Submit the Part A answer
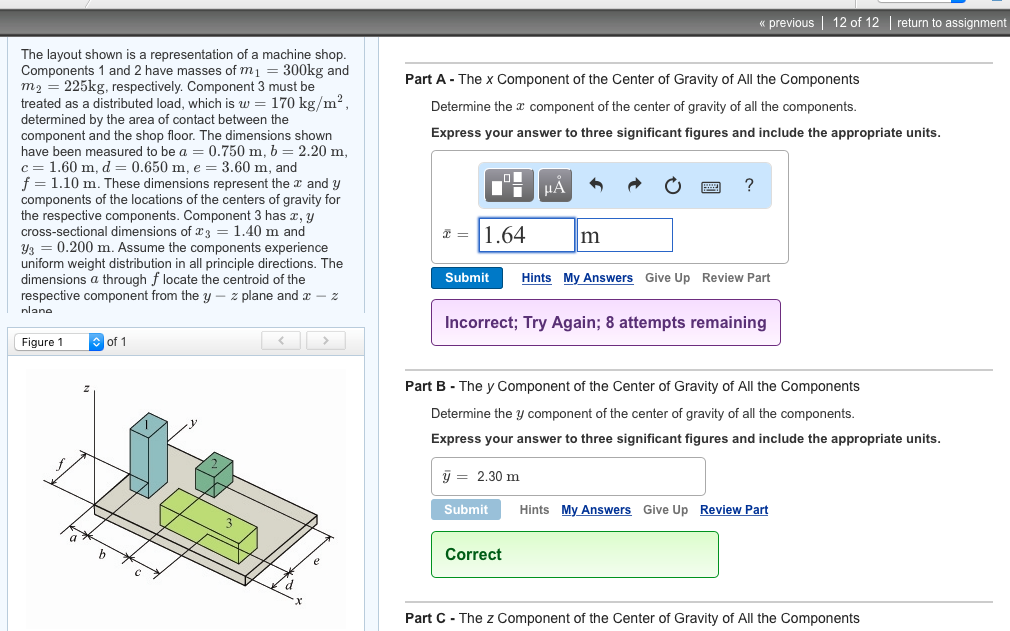Image resolution: width=1010 pixels, height=631 pixels. click(x=466, y=278)
